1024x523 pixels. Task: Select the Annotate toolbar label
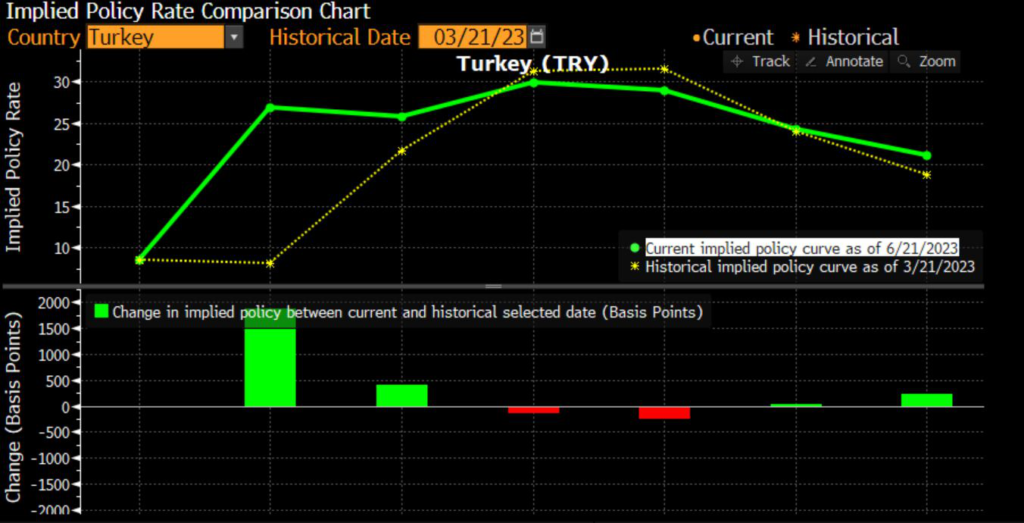pos(854,62)
